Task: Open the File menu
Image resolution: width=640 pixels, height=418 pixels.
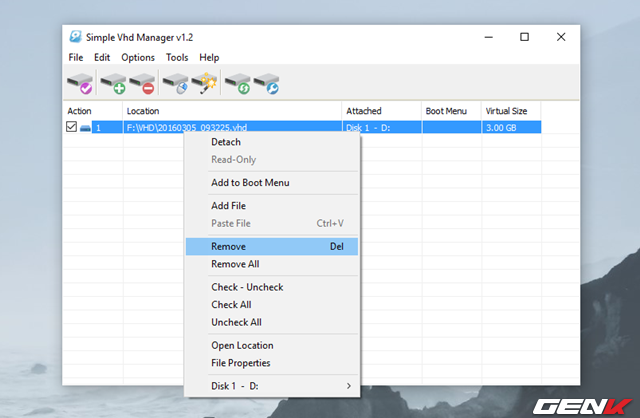Action: 76,58
